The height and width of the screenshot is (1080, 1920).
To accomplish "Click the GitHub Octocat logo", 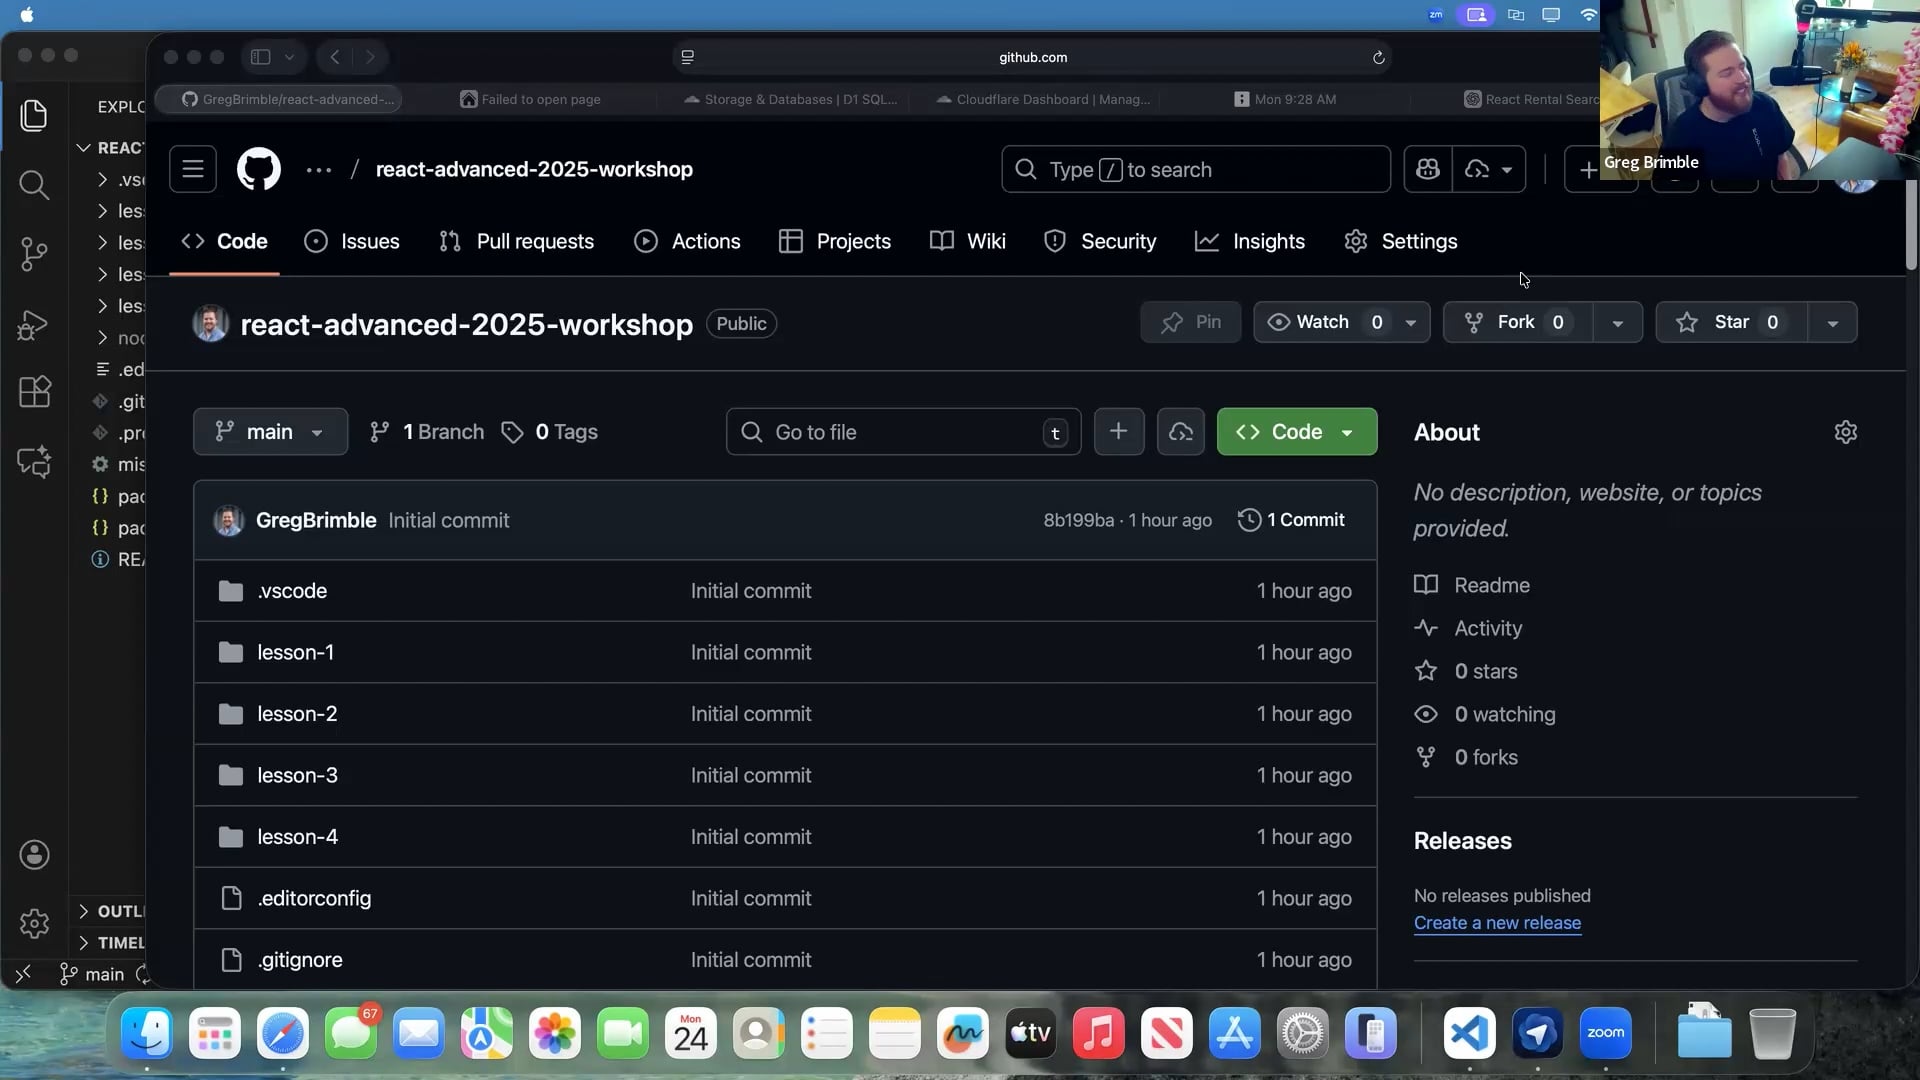I will pyautogui.click(x=259, y=169).
